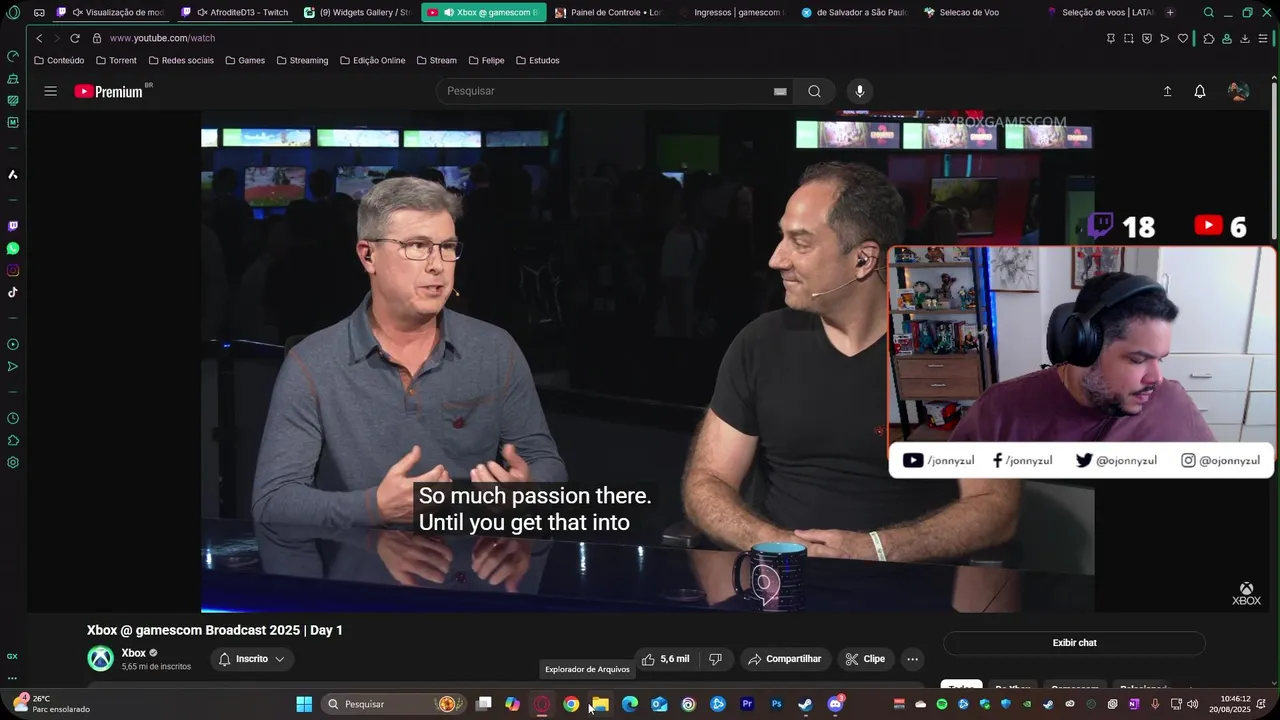The image size is (1280, 720).
Task: Click the browser reload button
Action: click(74, 38)
